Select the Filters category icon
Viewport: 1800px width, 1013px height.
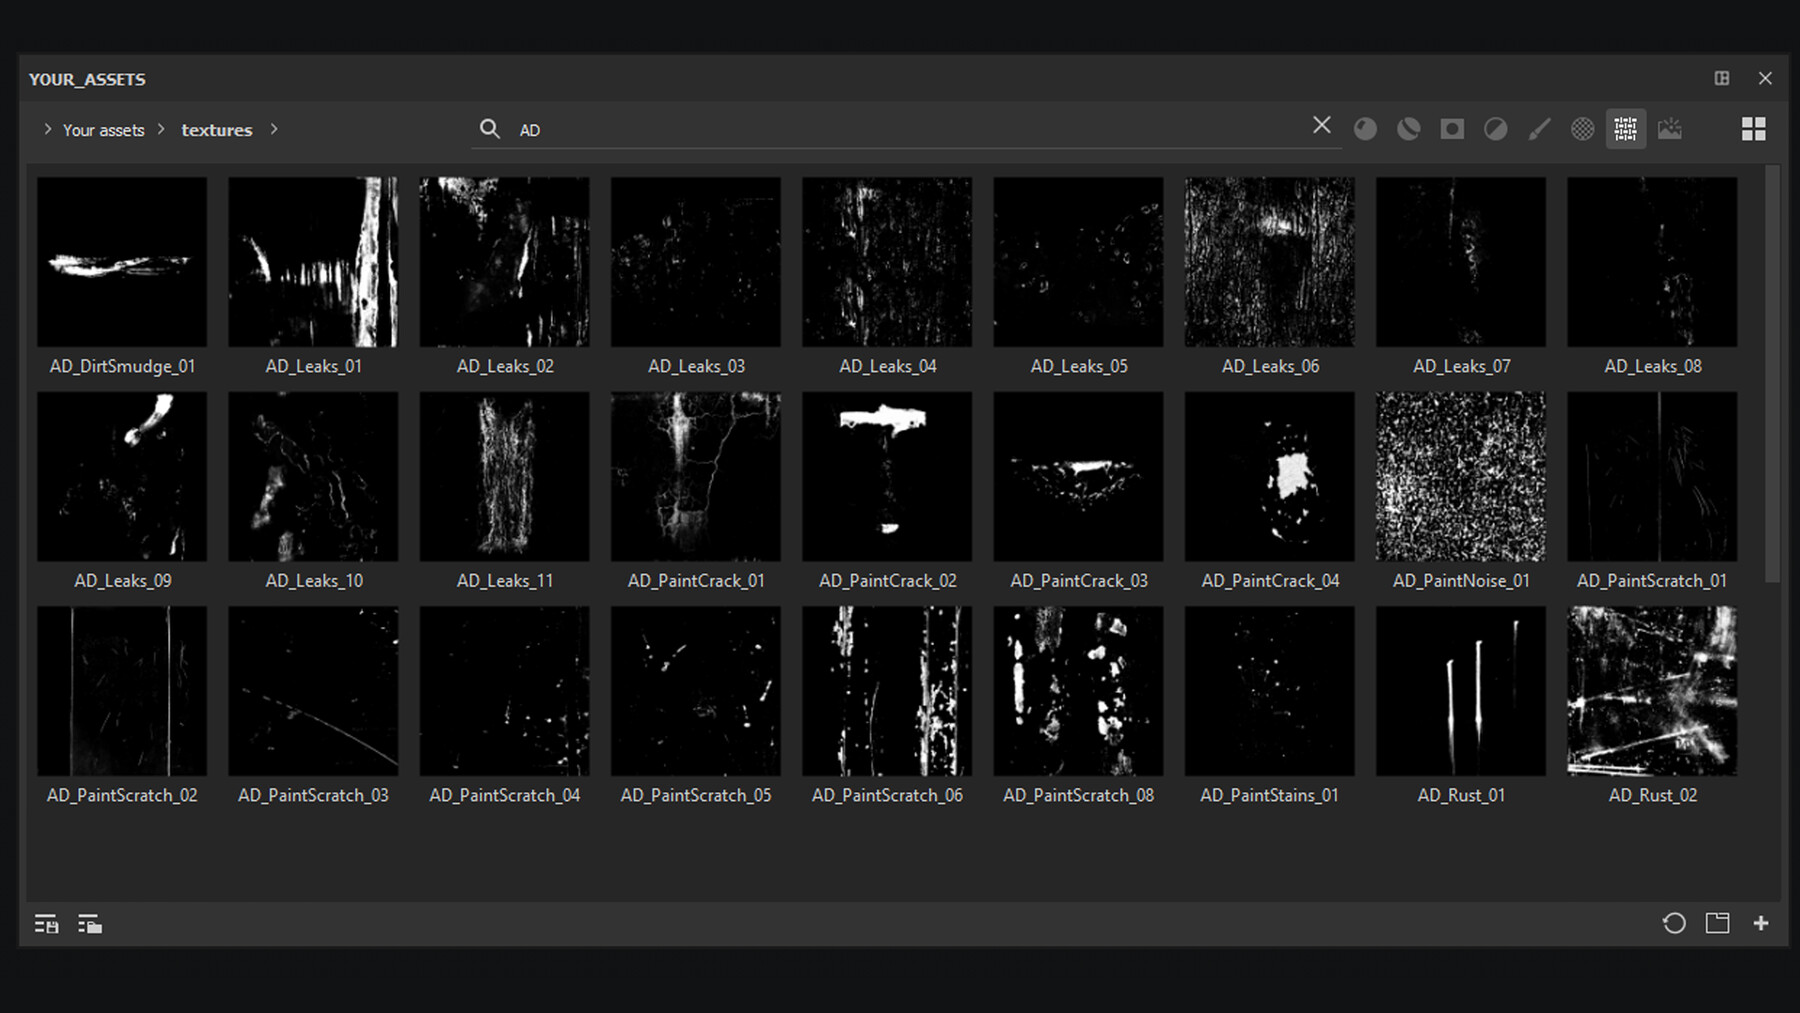point(1495,128)
